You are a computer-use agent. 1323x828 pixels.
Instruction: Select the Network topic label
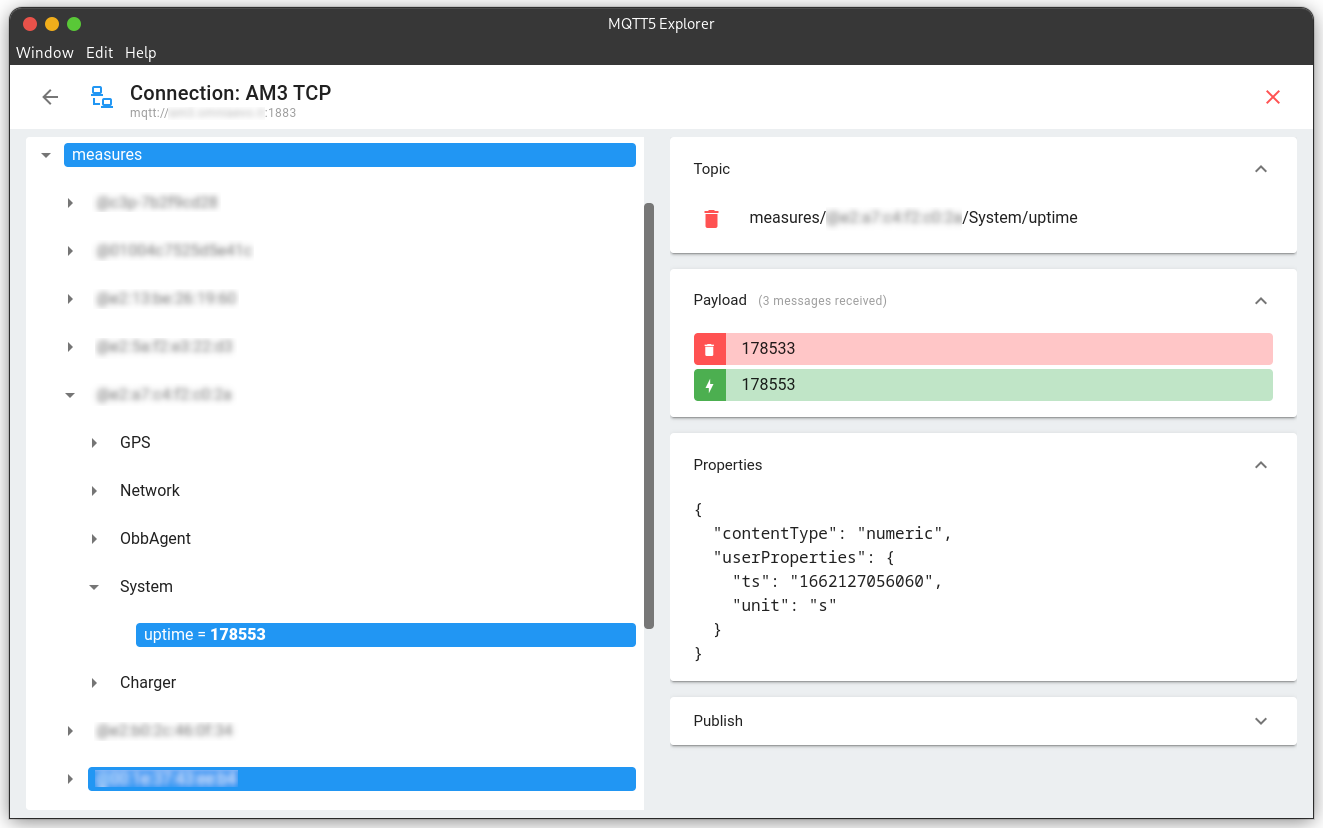pyautogui.click(x=150, y=491)
